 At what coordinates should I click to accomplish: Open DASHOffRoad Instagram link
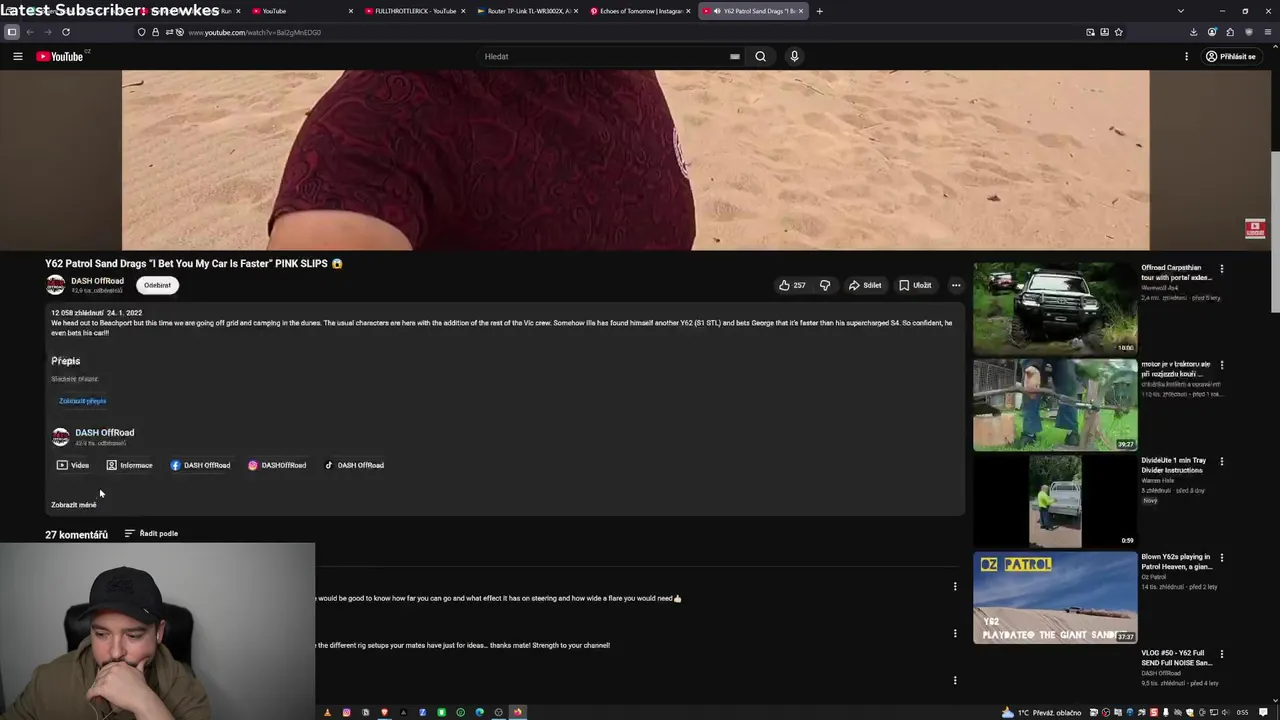[277, 465]
